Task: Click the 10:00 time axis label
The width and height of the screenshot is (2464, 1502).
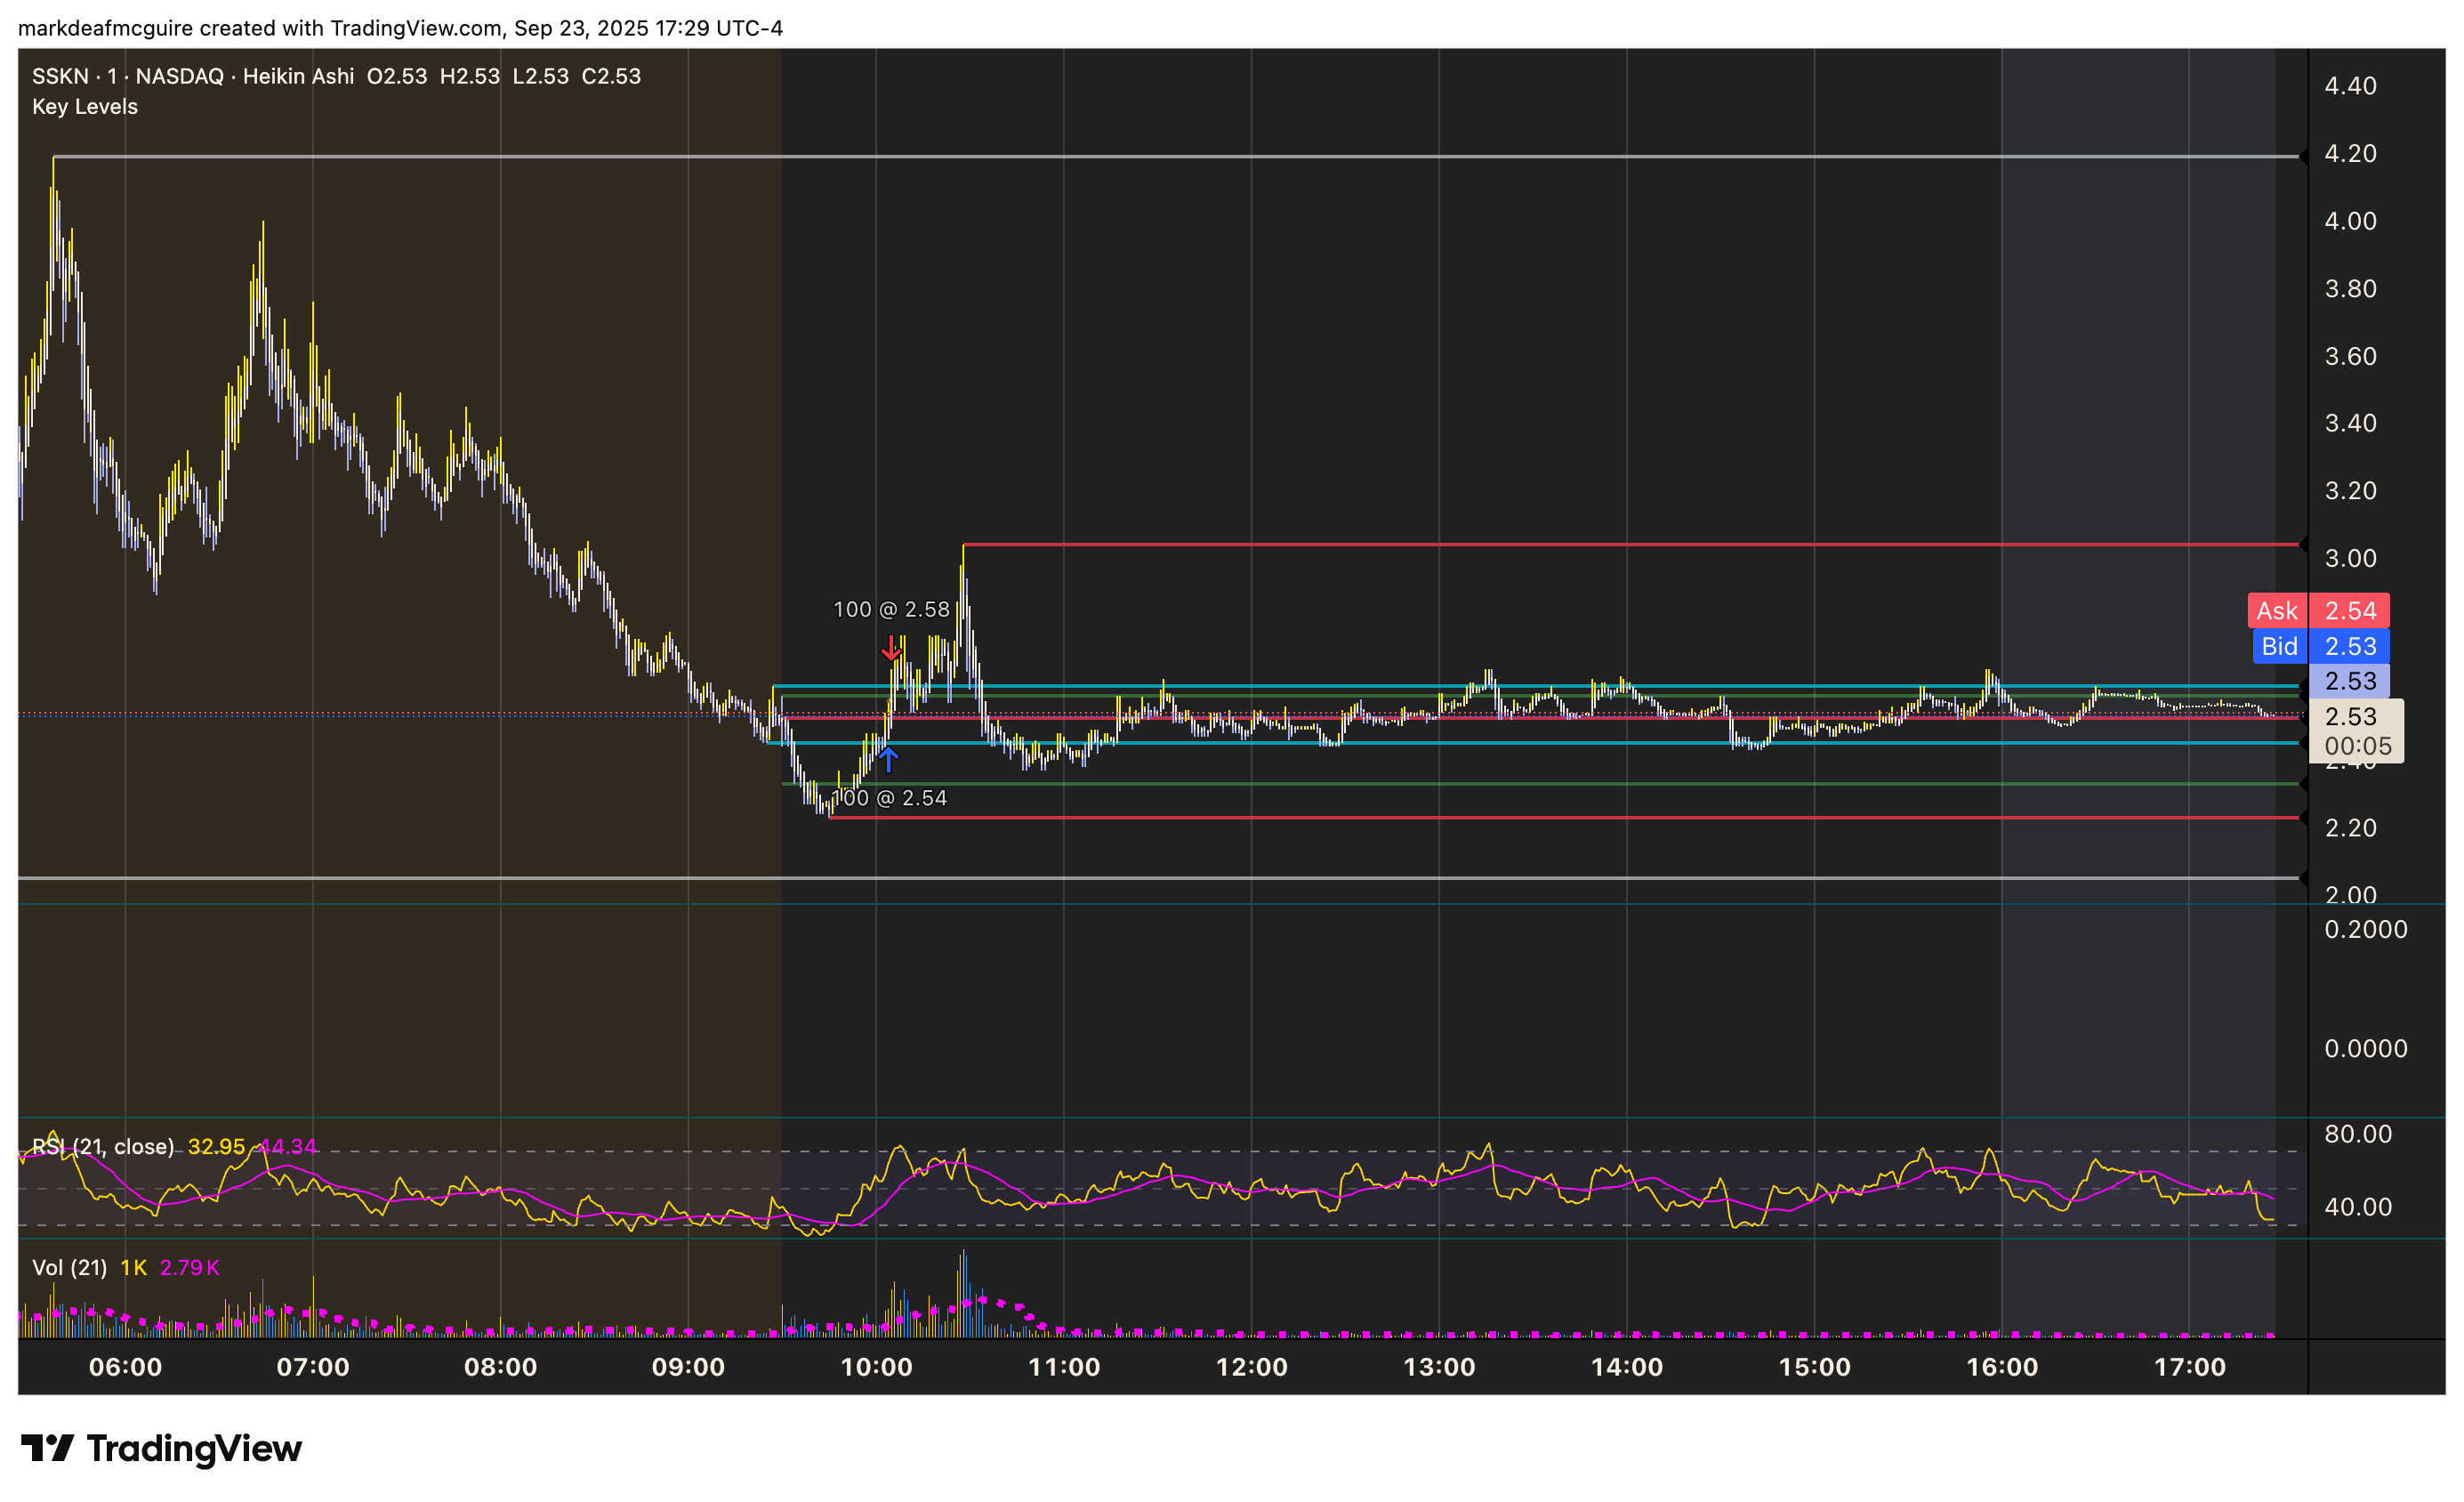Action: [876, 1367]
